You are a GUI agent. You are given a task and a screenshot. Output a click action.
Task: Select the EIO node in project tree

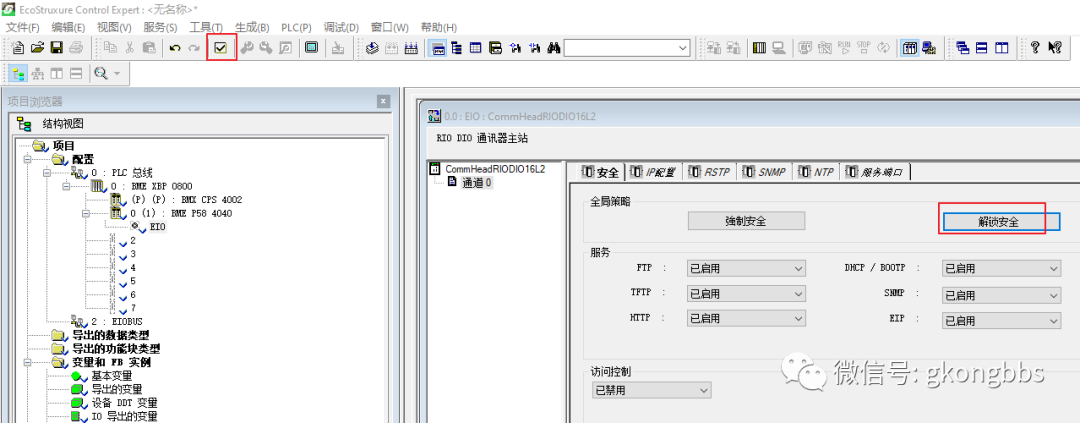(x=158, y=227)
